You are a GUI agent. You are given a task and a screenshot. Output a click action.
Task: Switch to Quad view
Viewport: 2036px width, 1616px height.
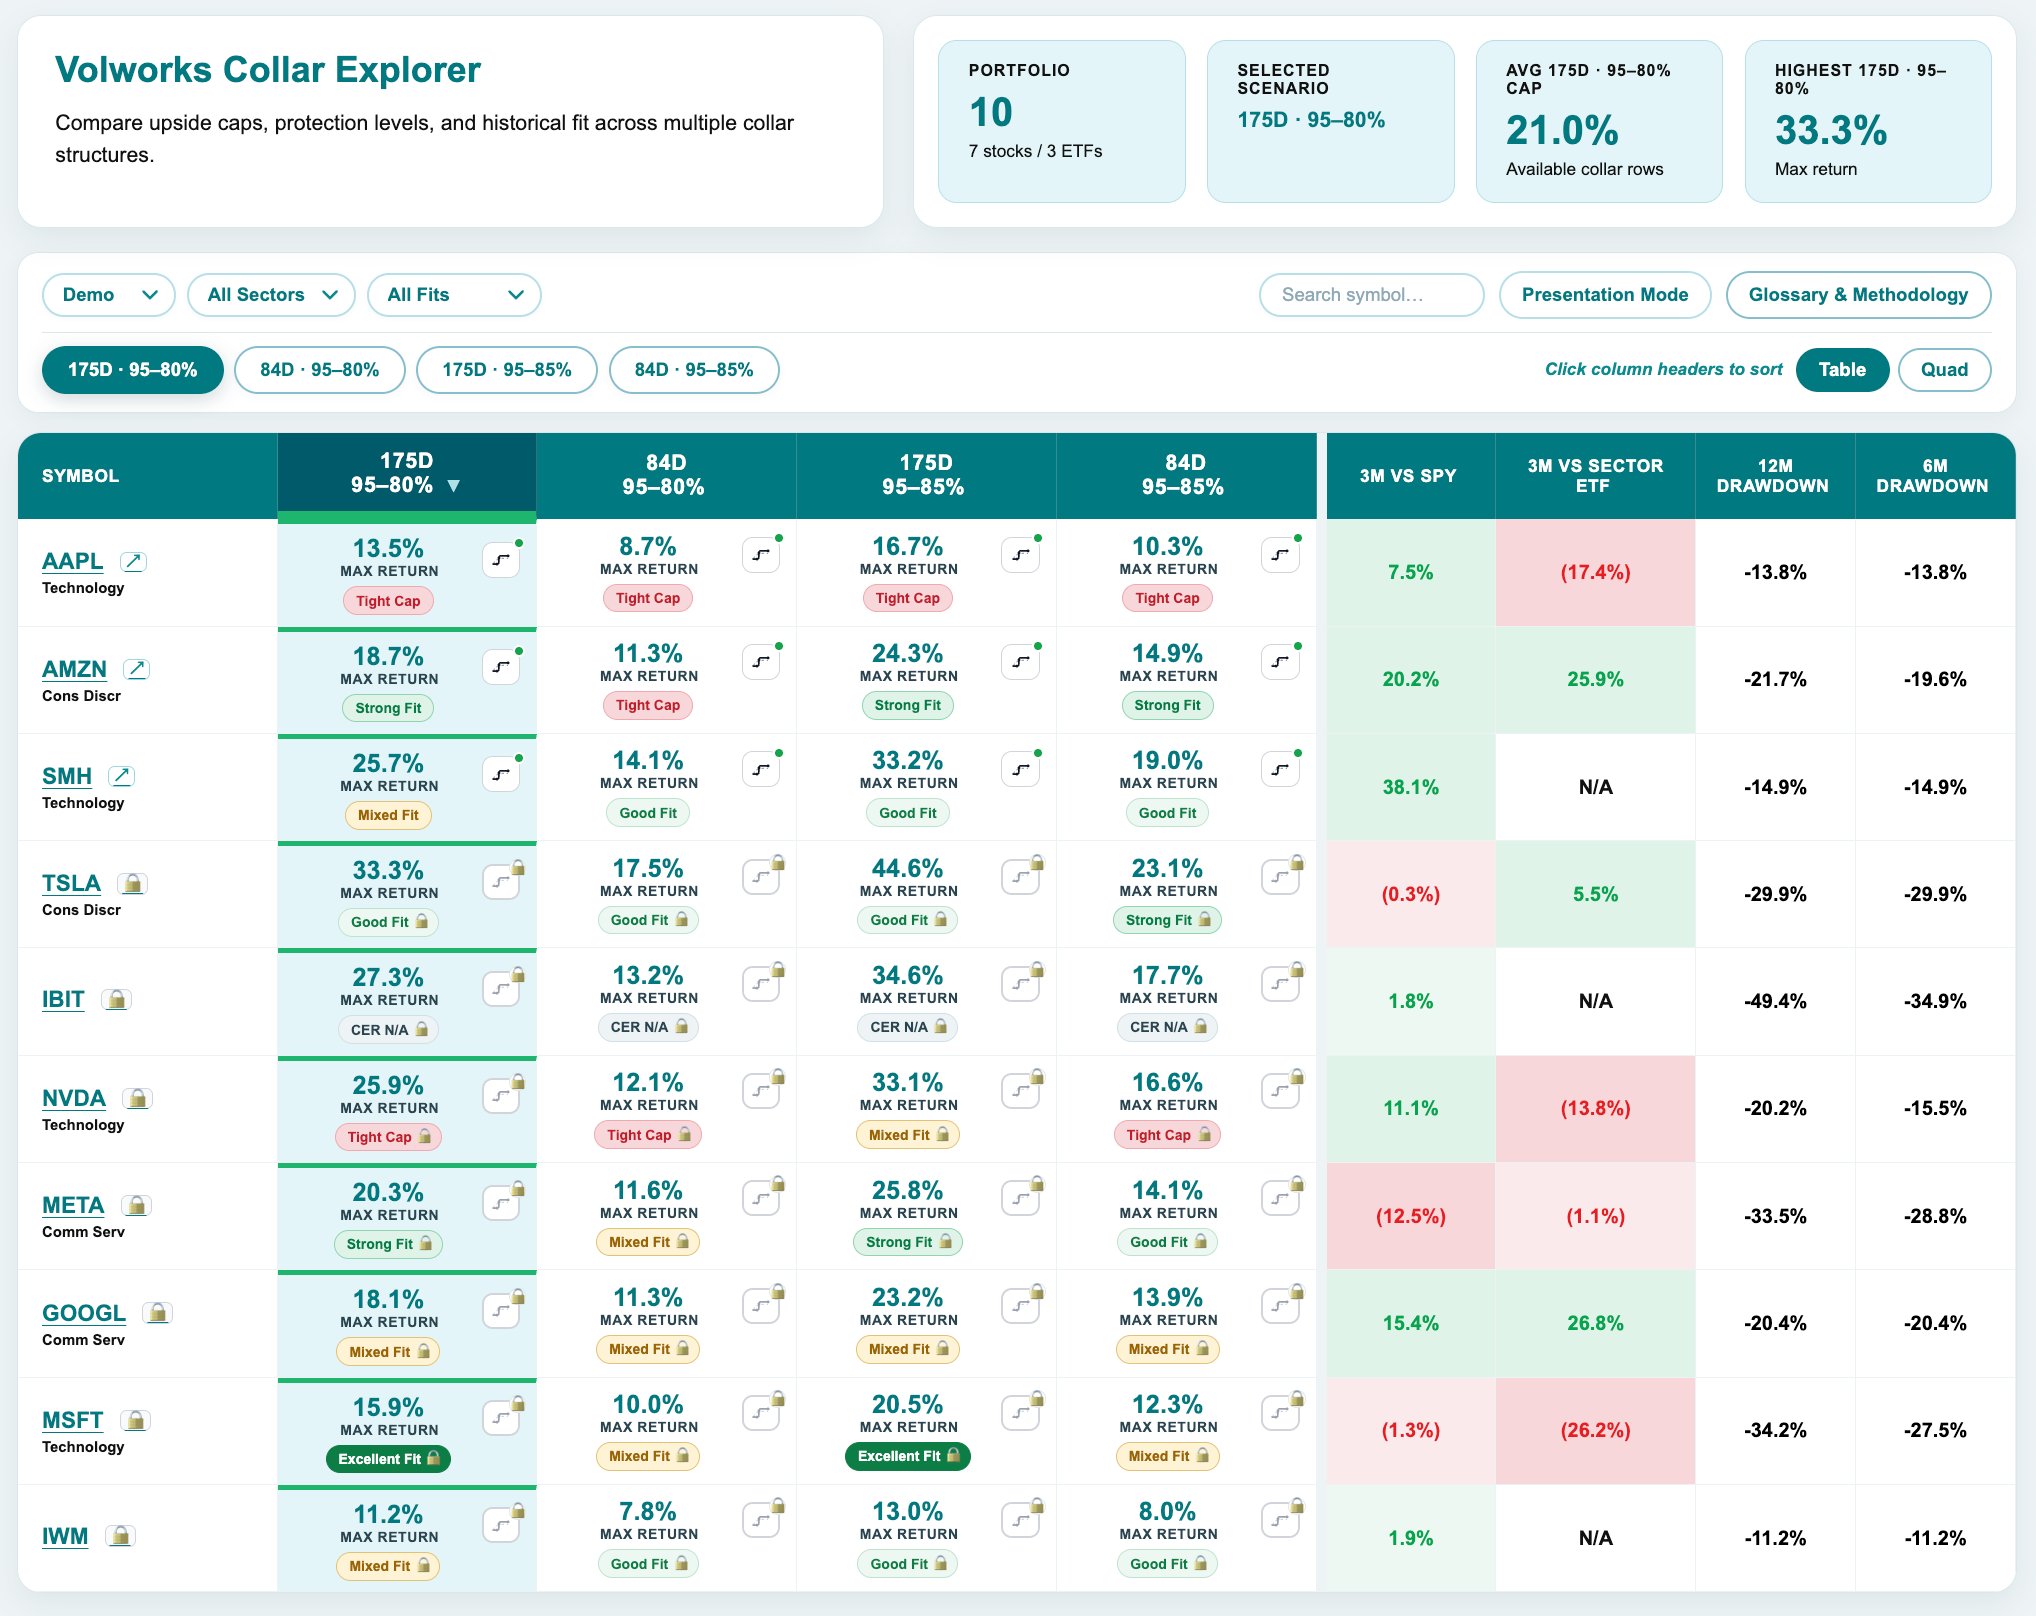1944,369
